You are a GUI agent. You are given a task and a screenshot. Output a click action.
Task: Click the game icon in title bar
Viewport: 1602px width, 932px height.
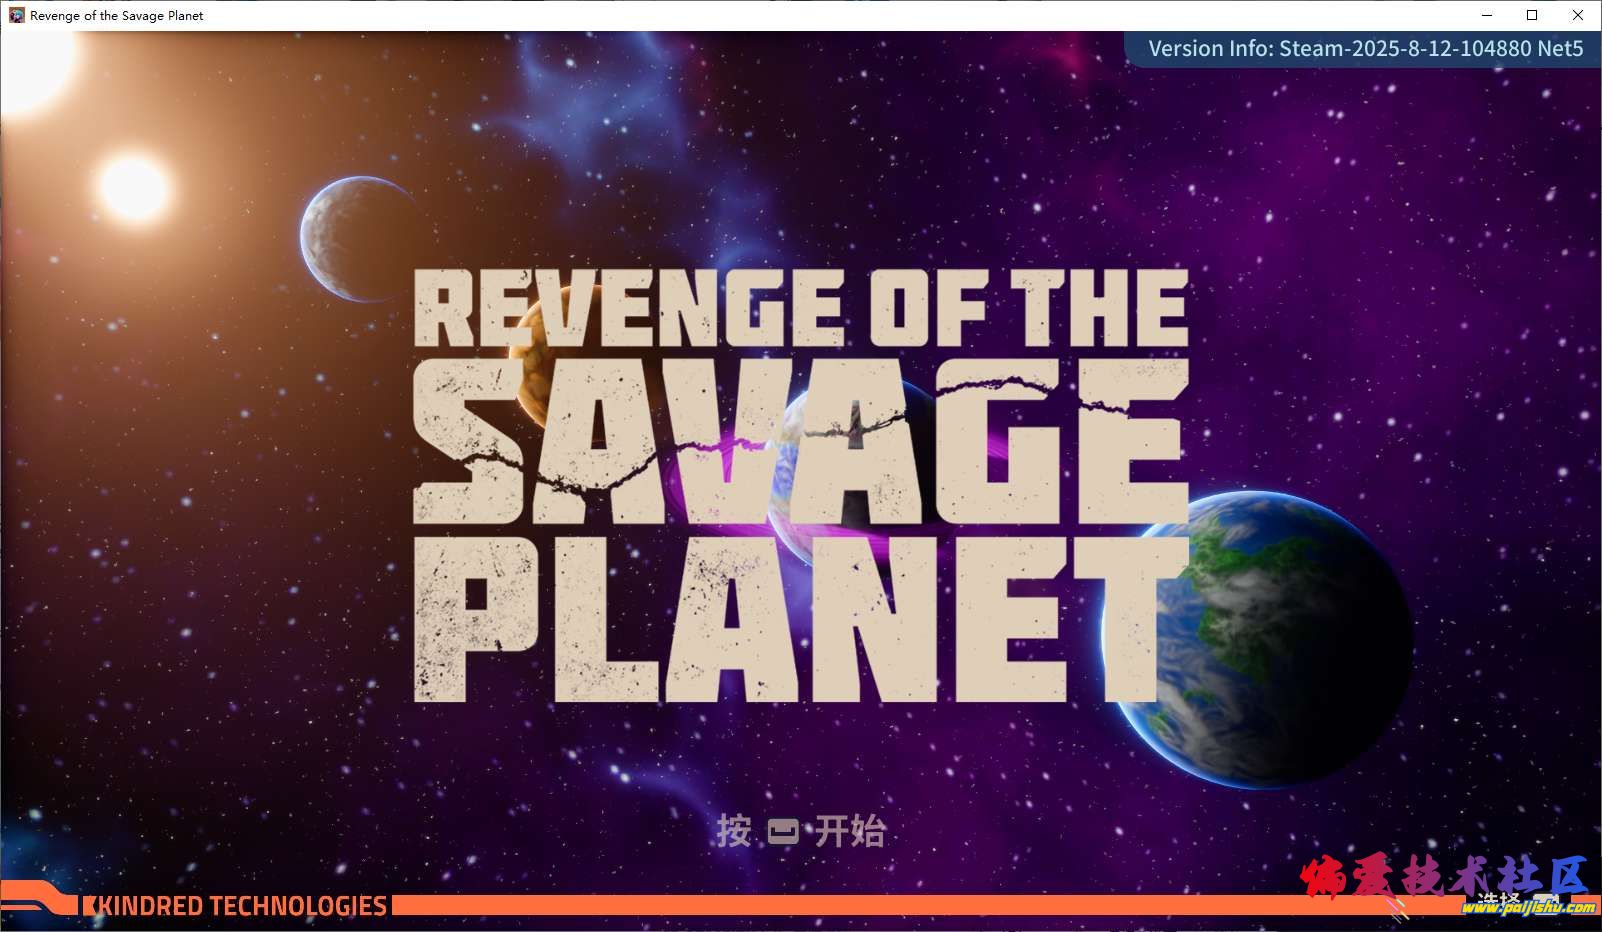click(x=16, y=15)
